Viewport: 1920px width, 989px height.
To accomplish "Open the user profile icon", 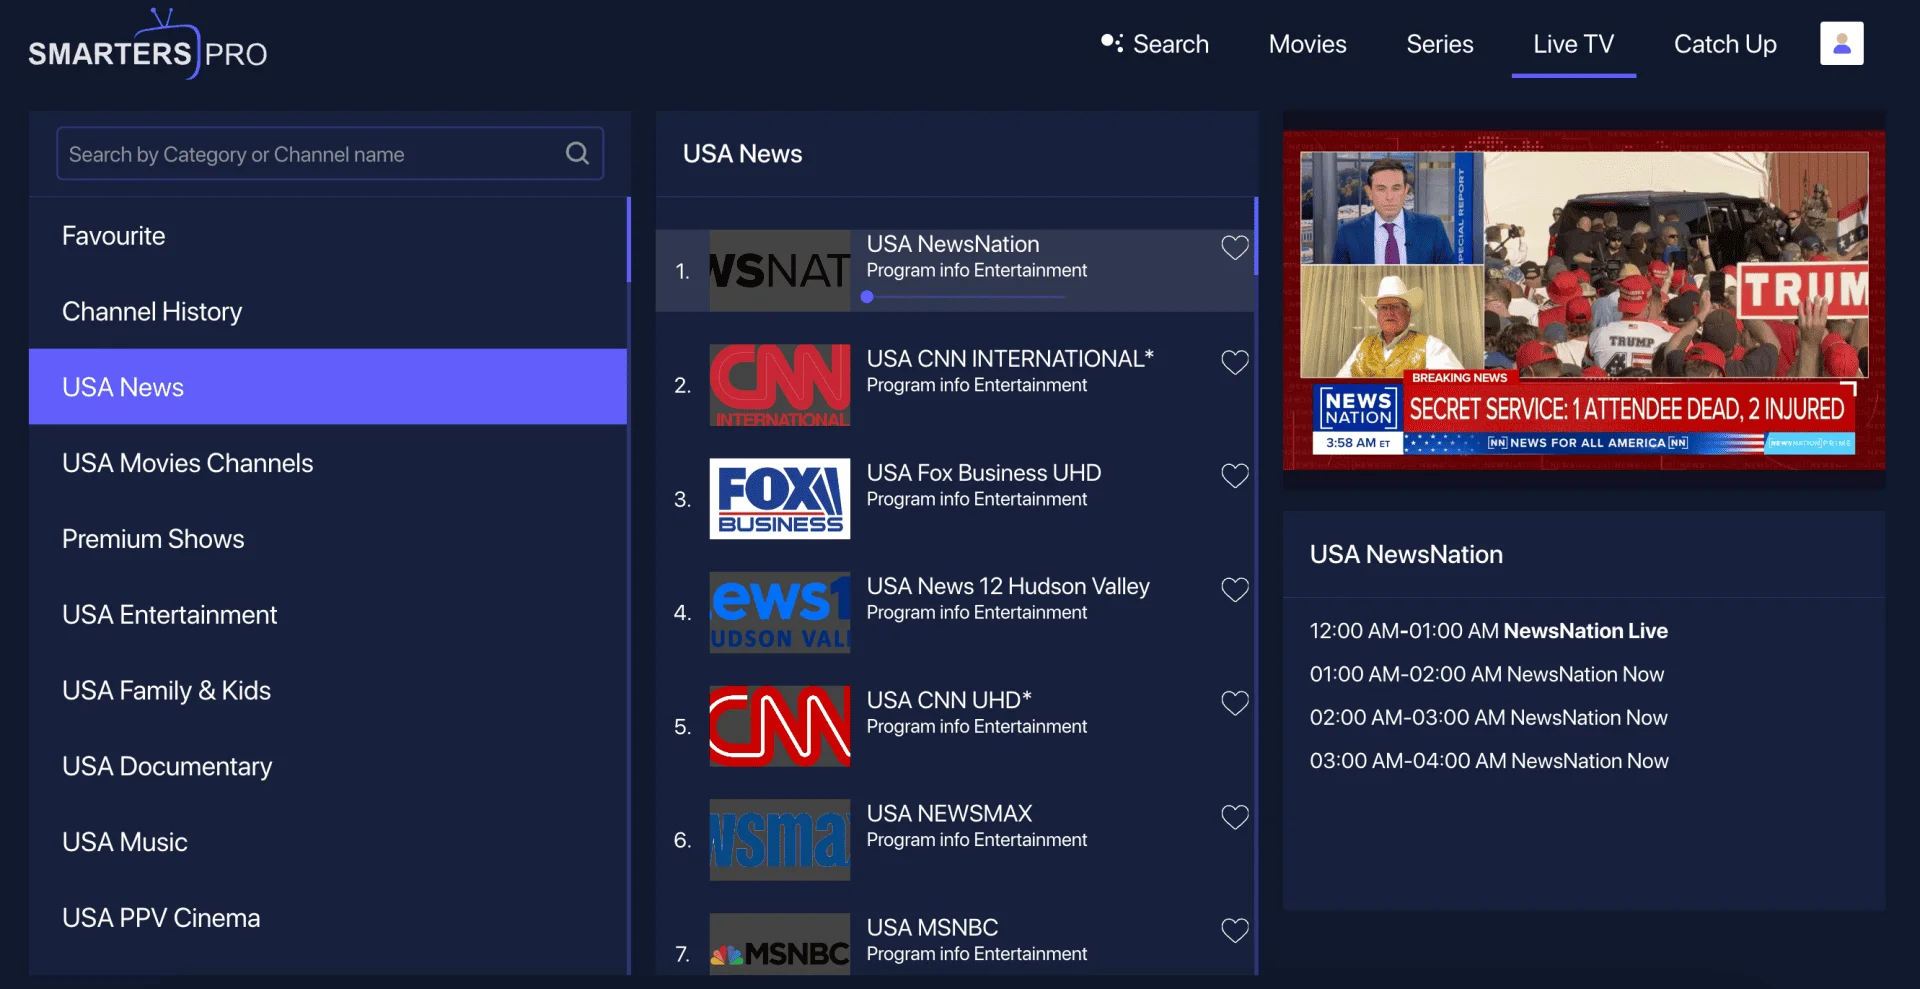I will (x=1841, y=44).
